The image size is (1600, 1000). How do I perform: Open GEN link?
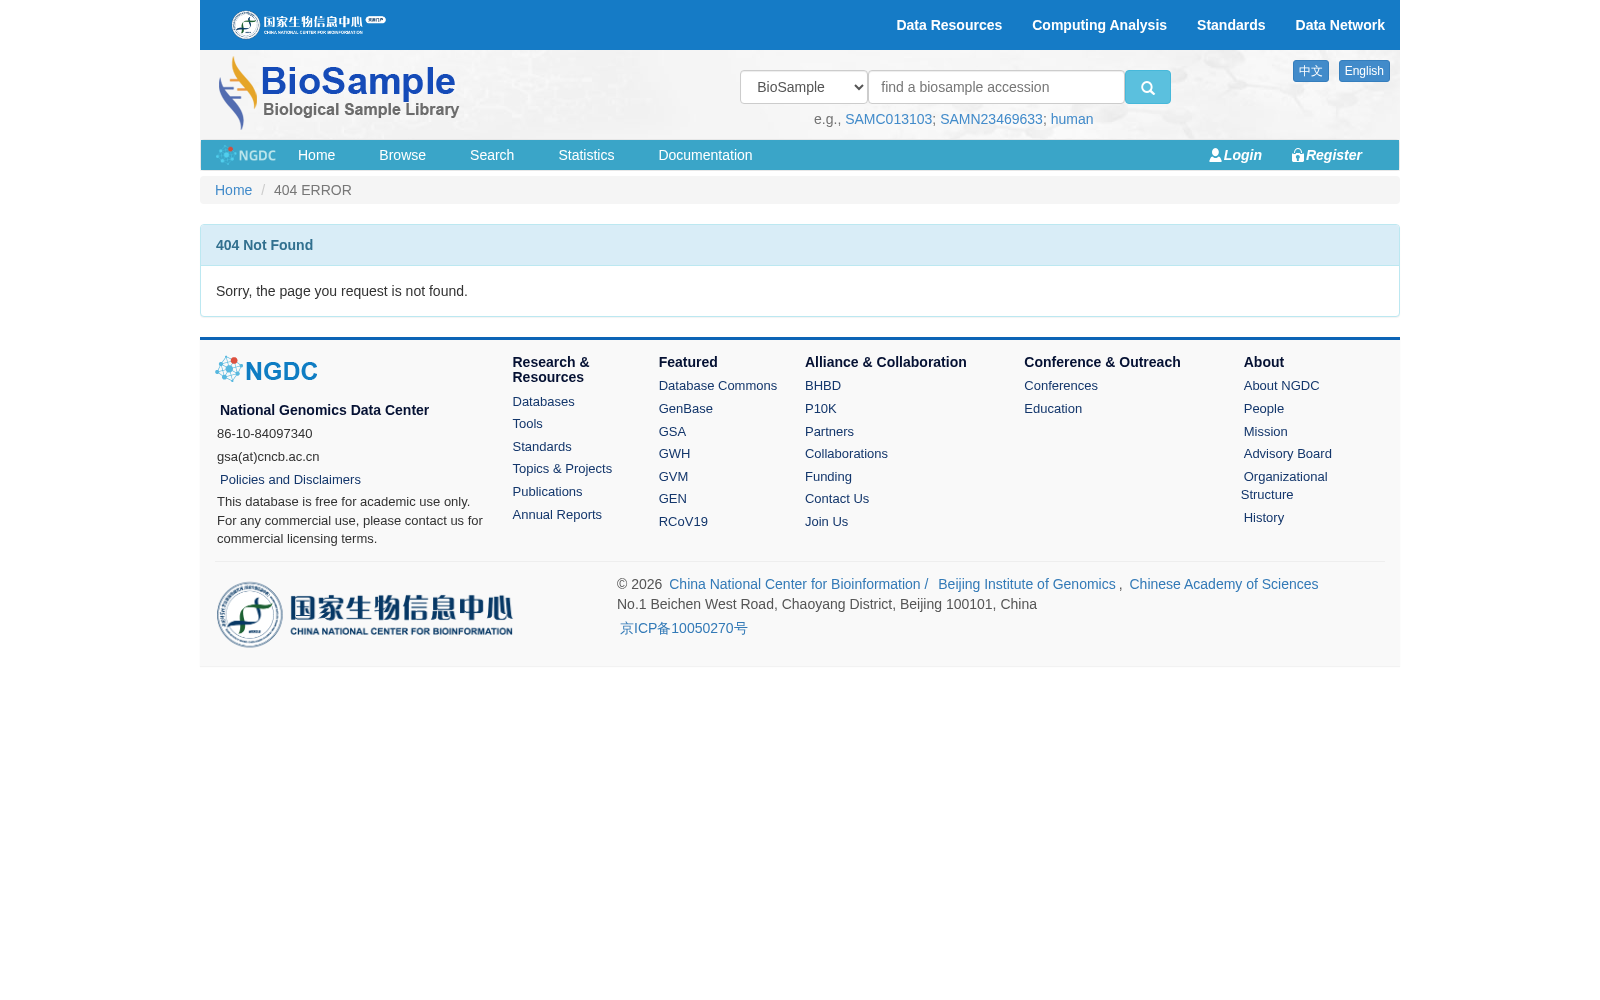(672, 499)
